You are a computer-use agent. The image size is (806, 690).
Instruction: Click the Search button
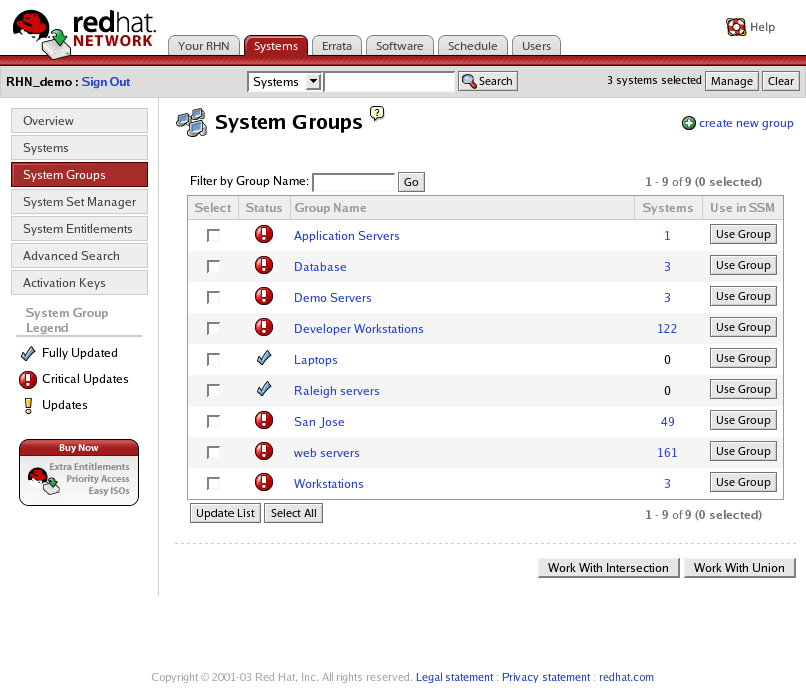pyautogui.click(x=487, y=81)
